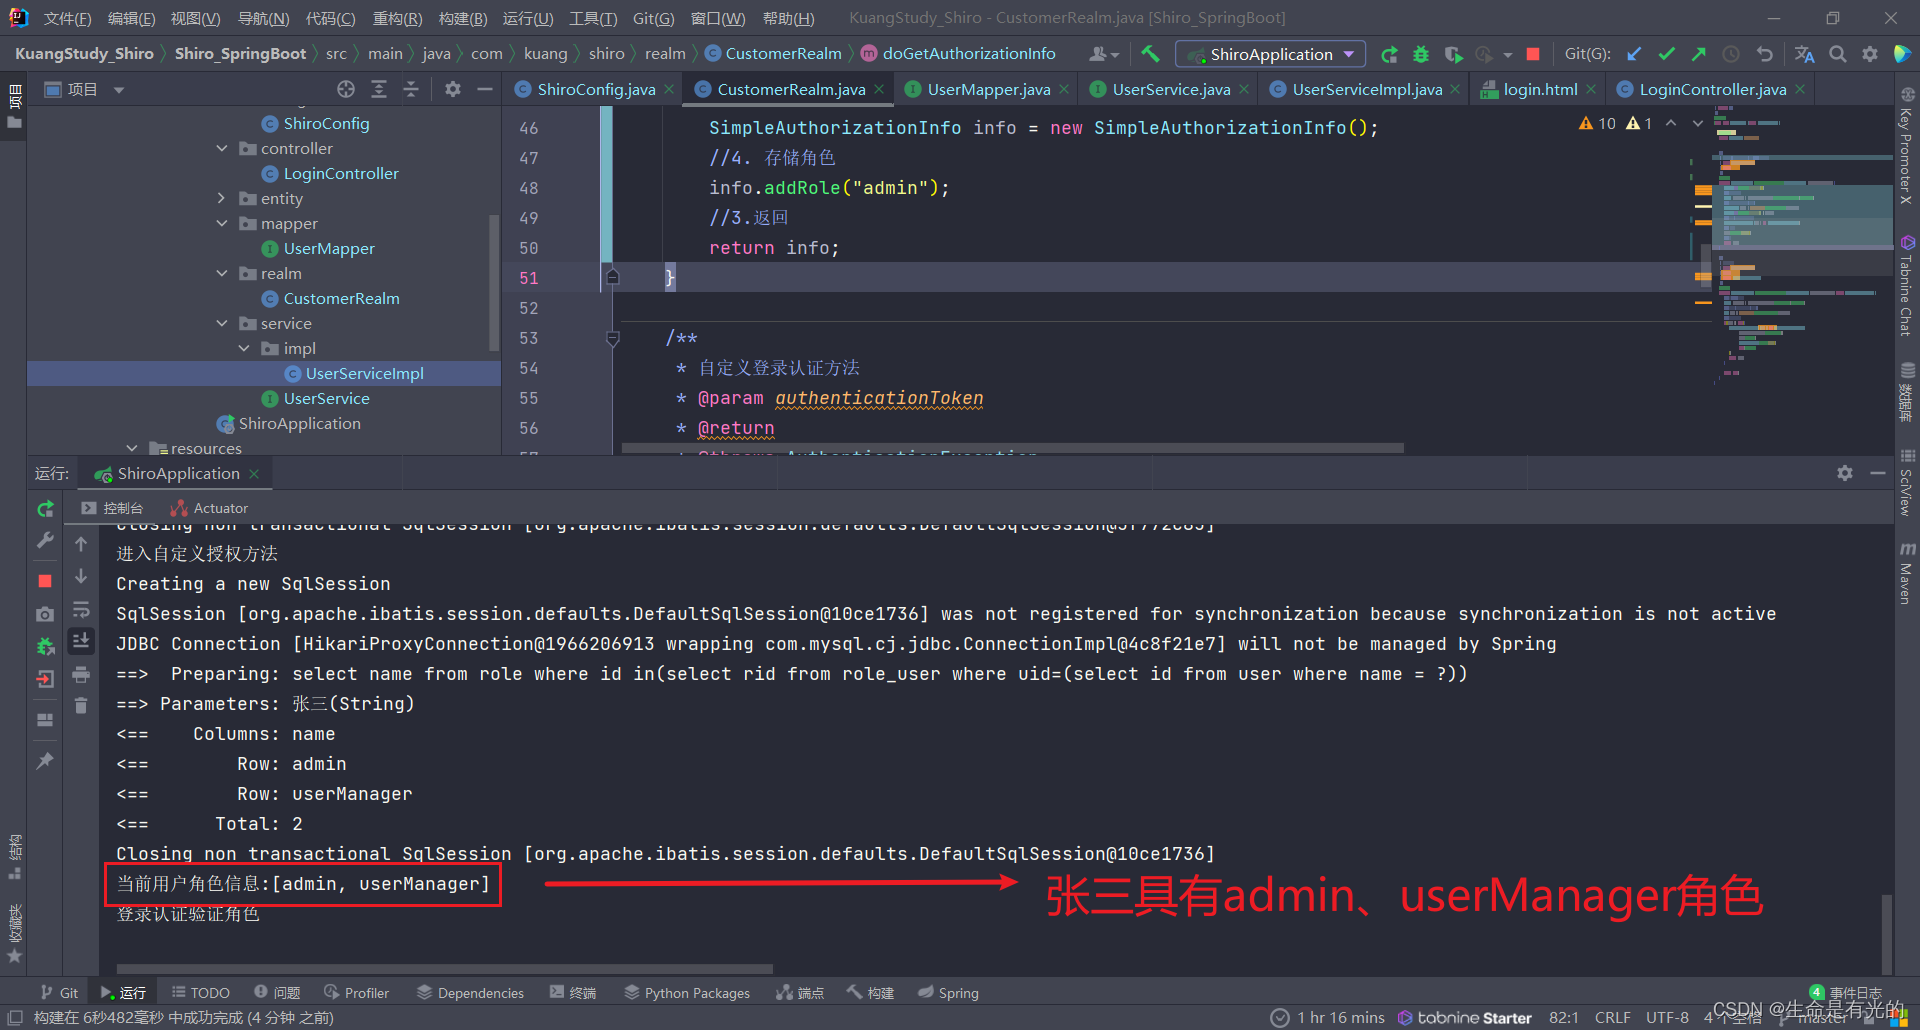Viewport: 1920px width, 1030px height.
Task: Pin the Run tab with pin icon
Action: click(45, 761)
